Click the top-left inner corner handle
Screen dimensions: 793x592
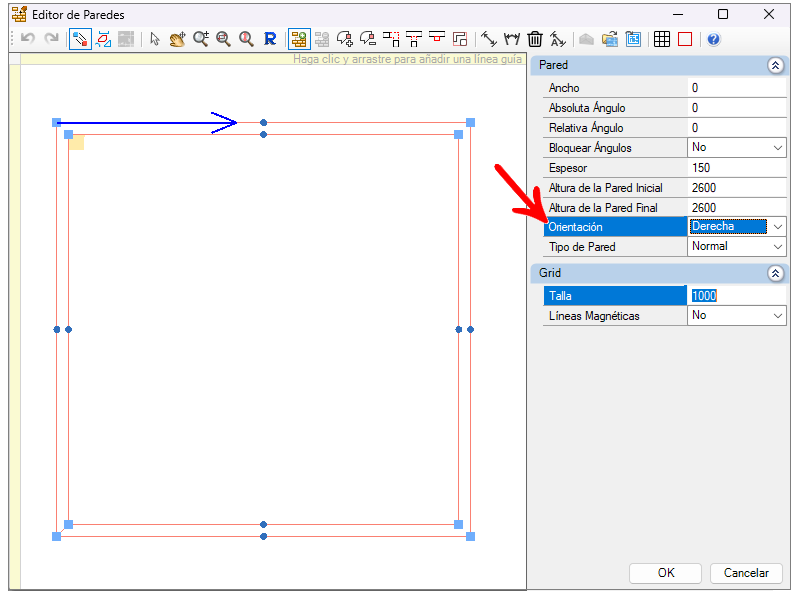coord(69,134)
